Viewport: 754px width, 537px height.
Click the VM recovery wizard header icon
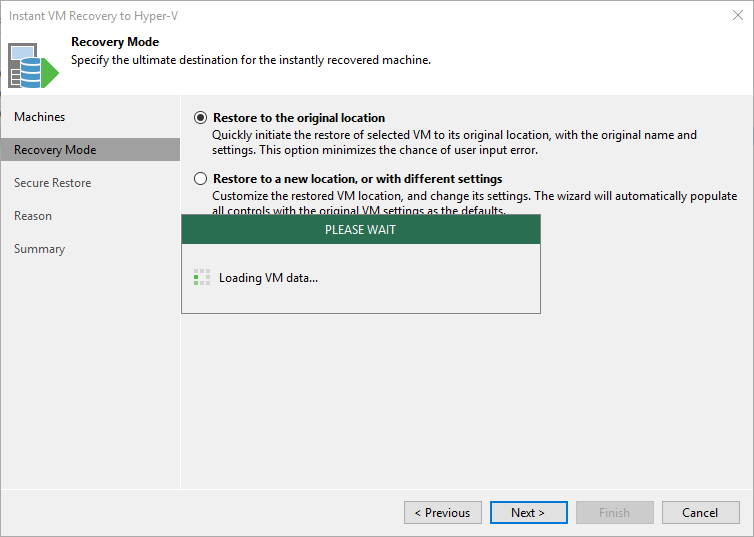coord(33,65)
